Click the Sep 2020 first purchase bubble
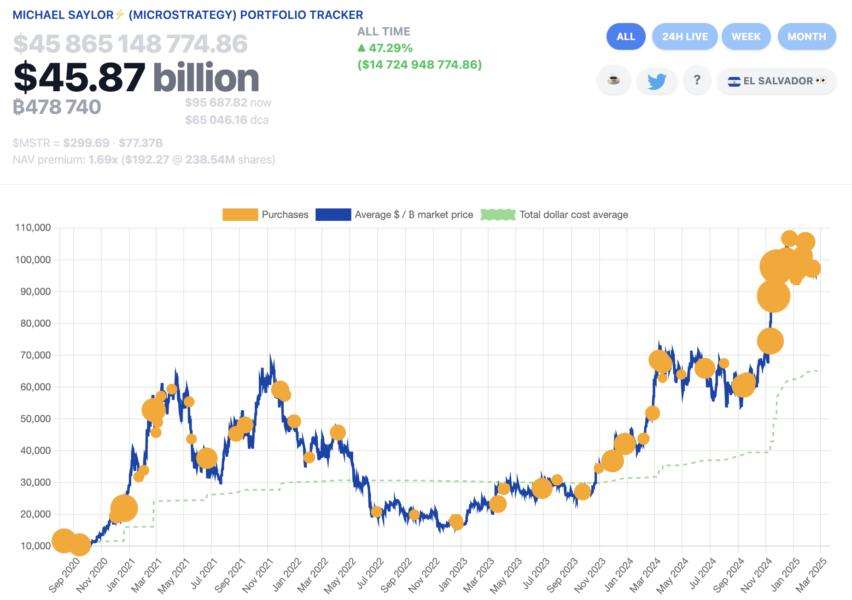The height and width of the screenshot is (600, 852). coord(64,540)
